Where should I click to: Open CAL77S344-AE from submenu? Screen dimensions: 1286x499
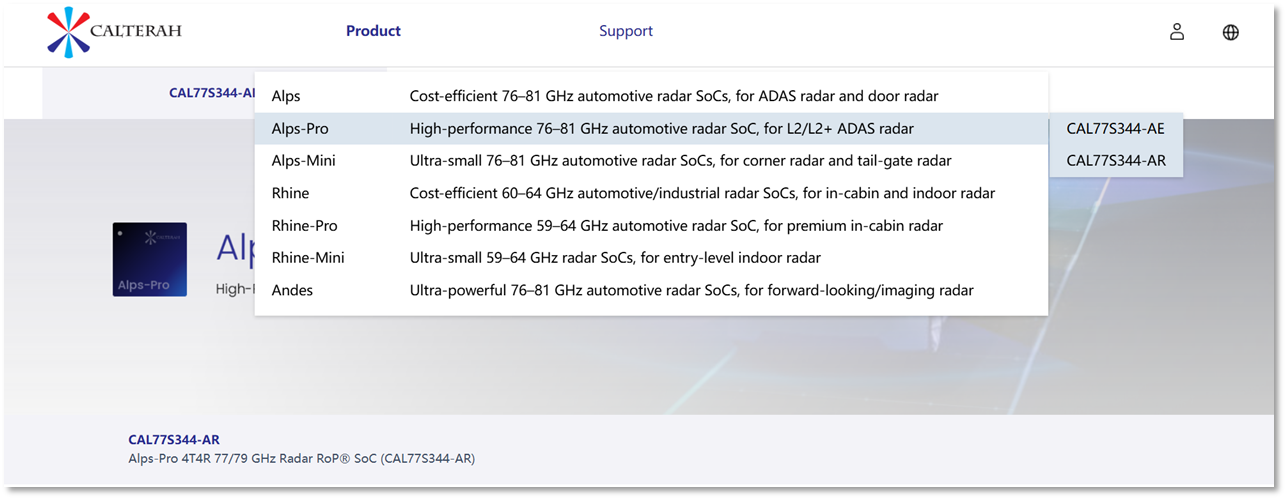point(1116,129)
